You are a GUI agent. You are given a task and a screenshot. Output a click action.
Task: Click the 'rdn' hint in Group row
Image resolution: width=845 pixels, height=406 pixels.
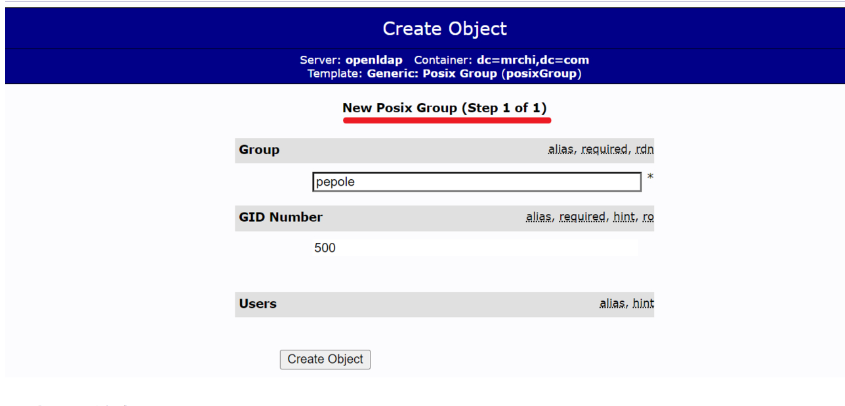(644, 150)
